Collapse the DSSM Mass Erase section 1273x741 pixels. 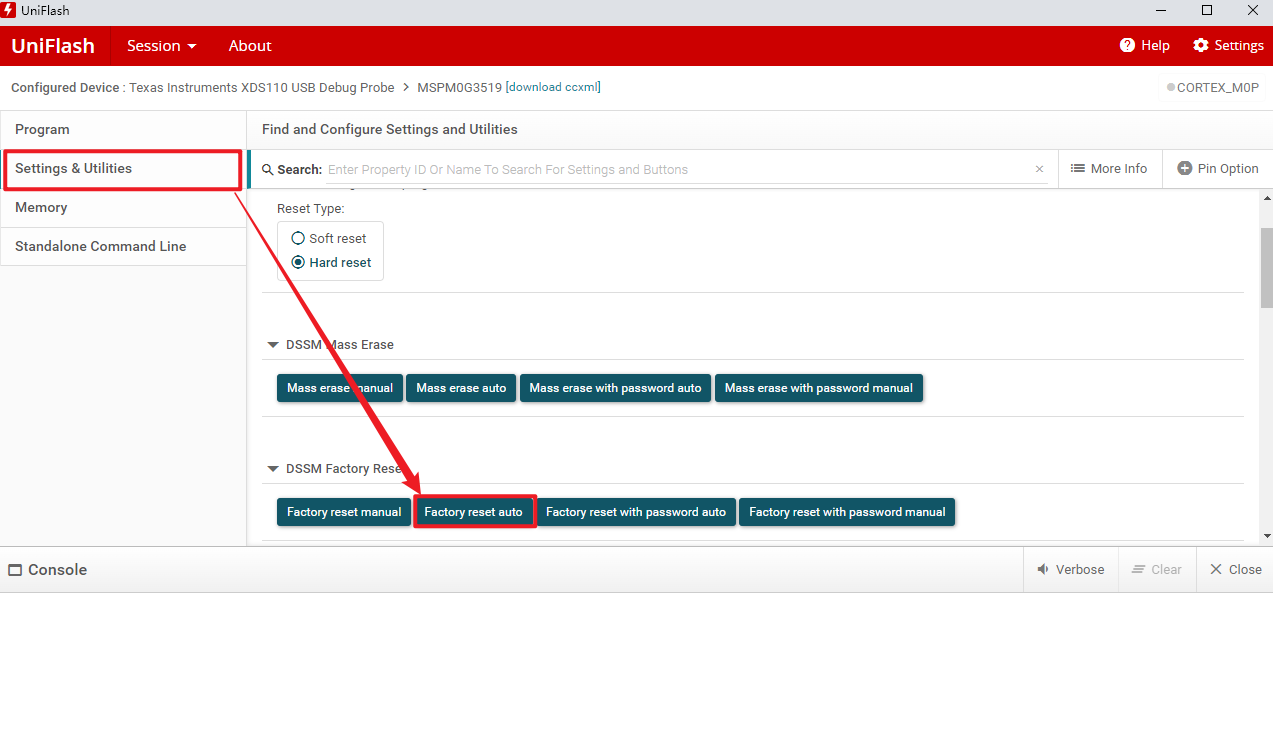coord(273,345)
